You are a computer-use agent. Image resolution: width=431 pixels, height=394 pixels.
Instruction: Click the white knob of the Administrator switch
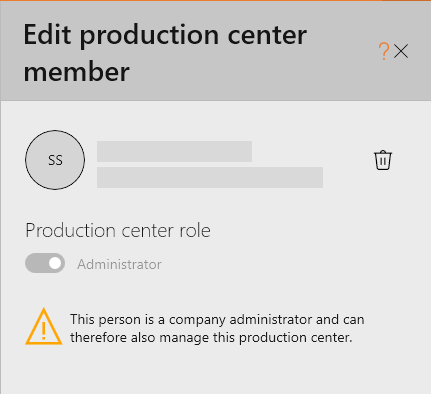(x=55, y=263)
